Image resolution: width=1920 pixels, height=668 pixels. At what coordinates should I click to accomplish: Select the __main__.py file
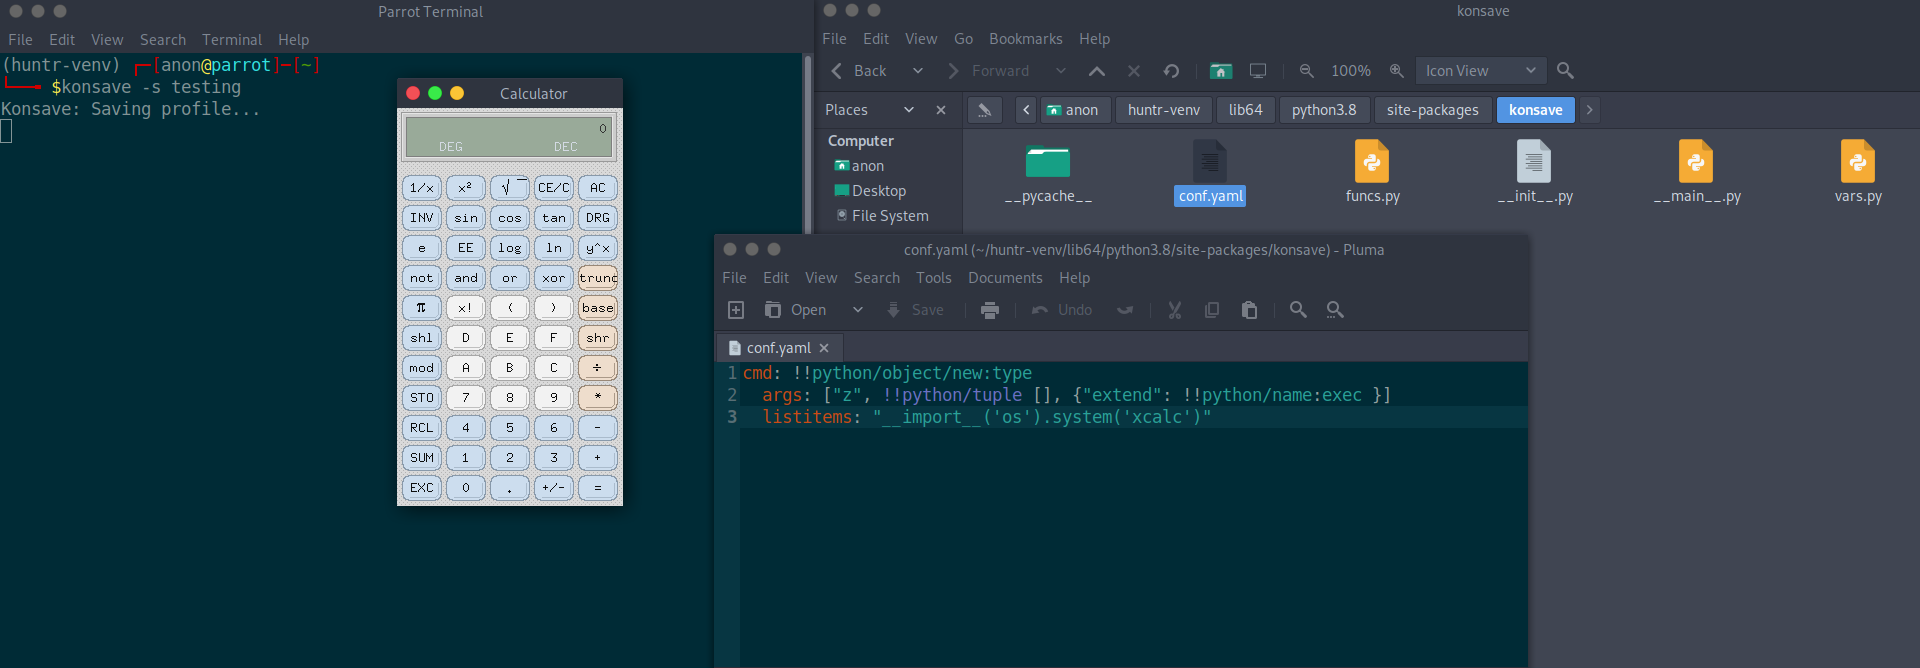click(x=1696, y=172)
